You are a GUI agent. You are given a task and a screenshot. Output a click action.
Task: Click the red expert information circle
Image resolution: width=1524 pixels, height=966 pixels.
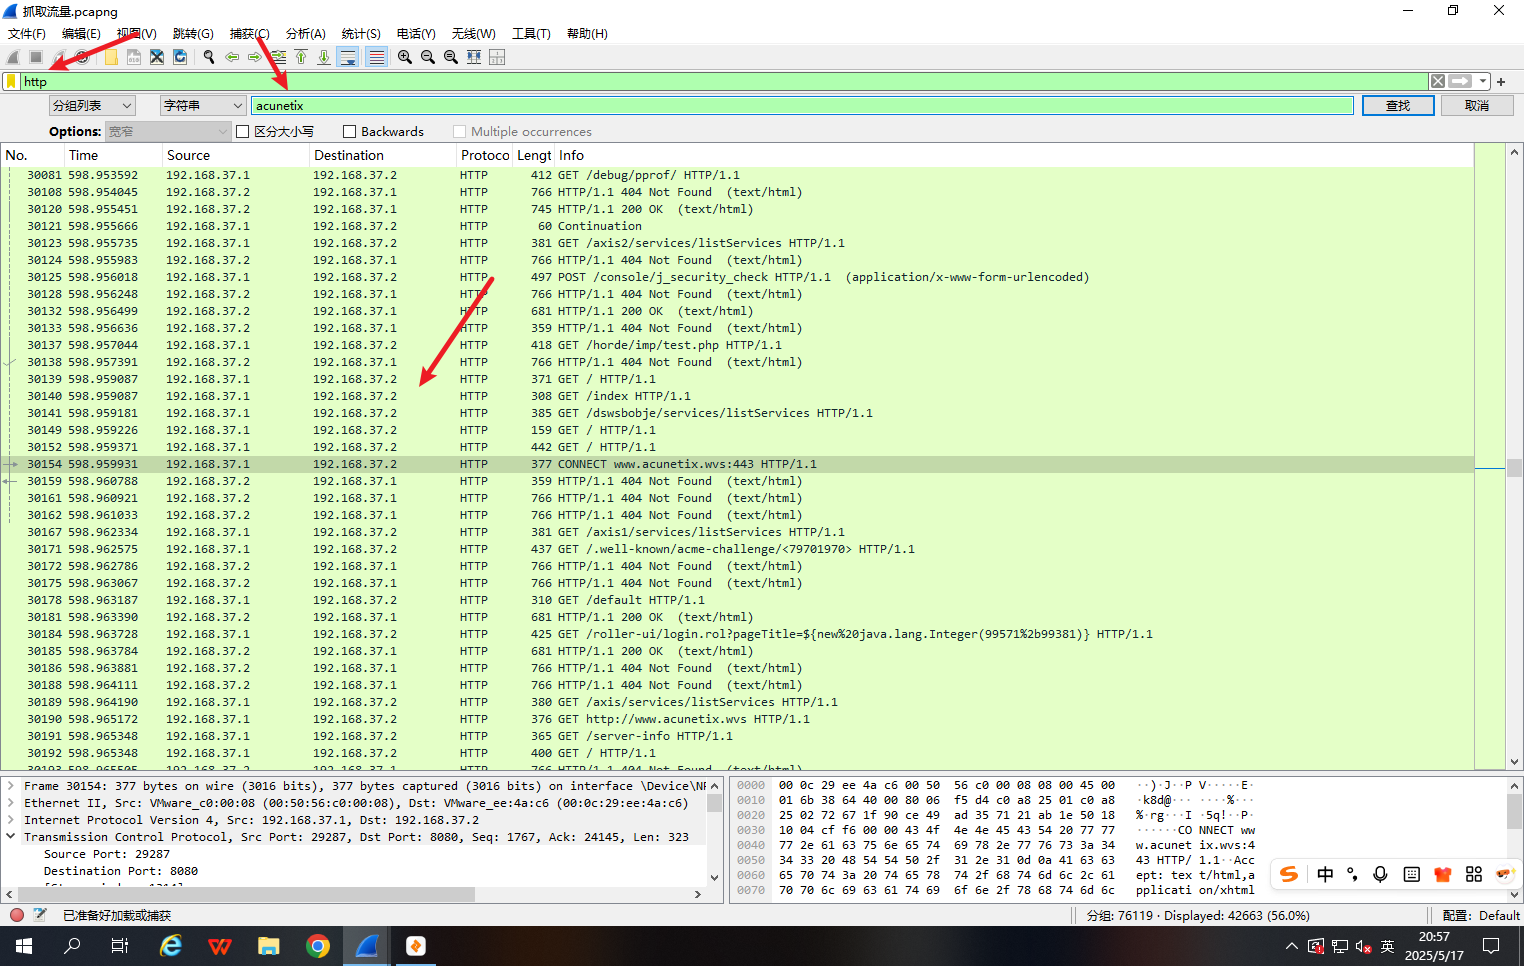point(17,915)
